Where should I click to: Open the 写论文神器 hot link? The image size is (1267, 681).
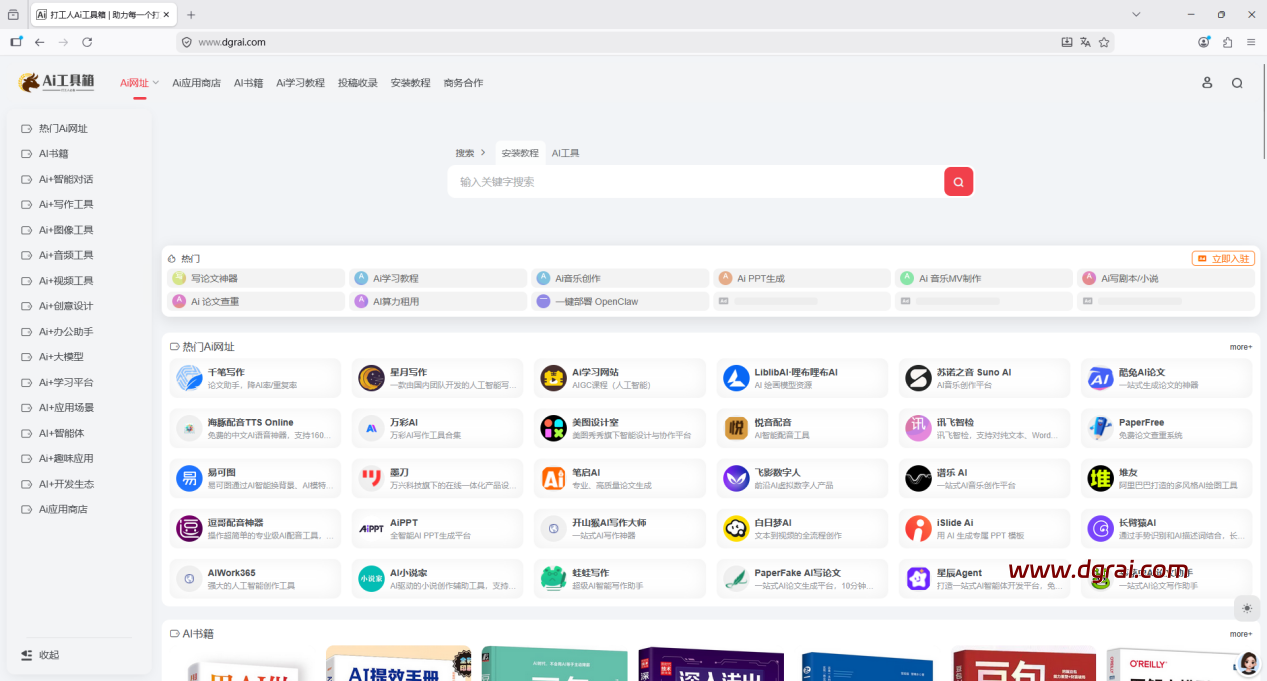click(255, 278)
